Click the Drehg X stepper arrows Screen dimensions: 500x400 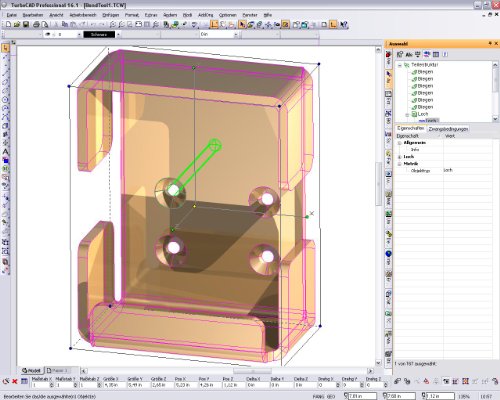338,385
